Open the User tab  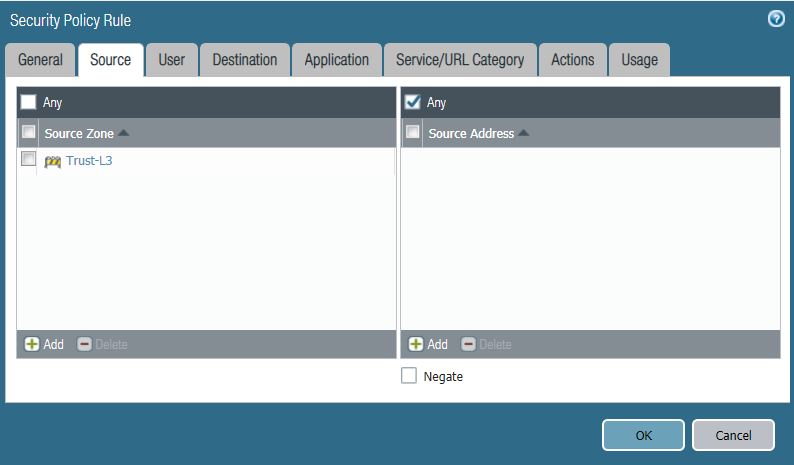[x=172, y=60]
